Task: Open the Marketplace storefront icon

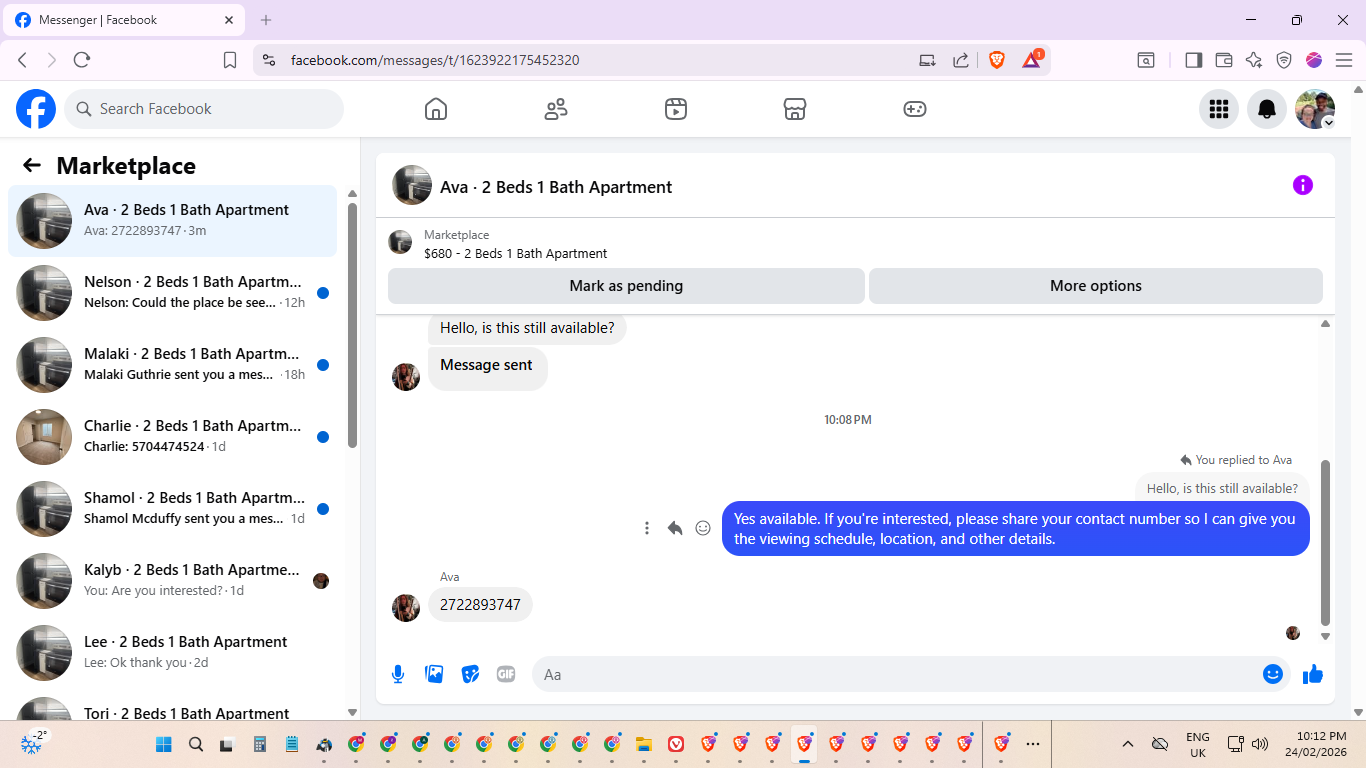Action: 795,109
